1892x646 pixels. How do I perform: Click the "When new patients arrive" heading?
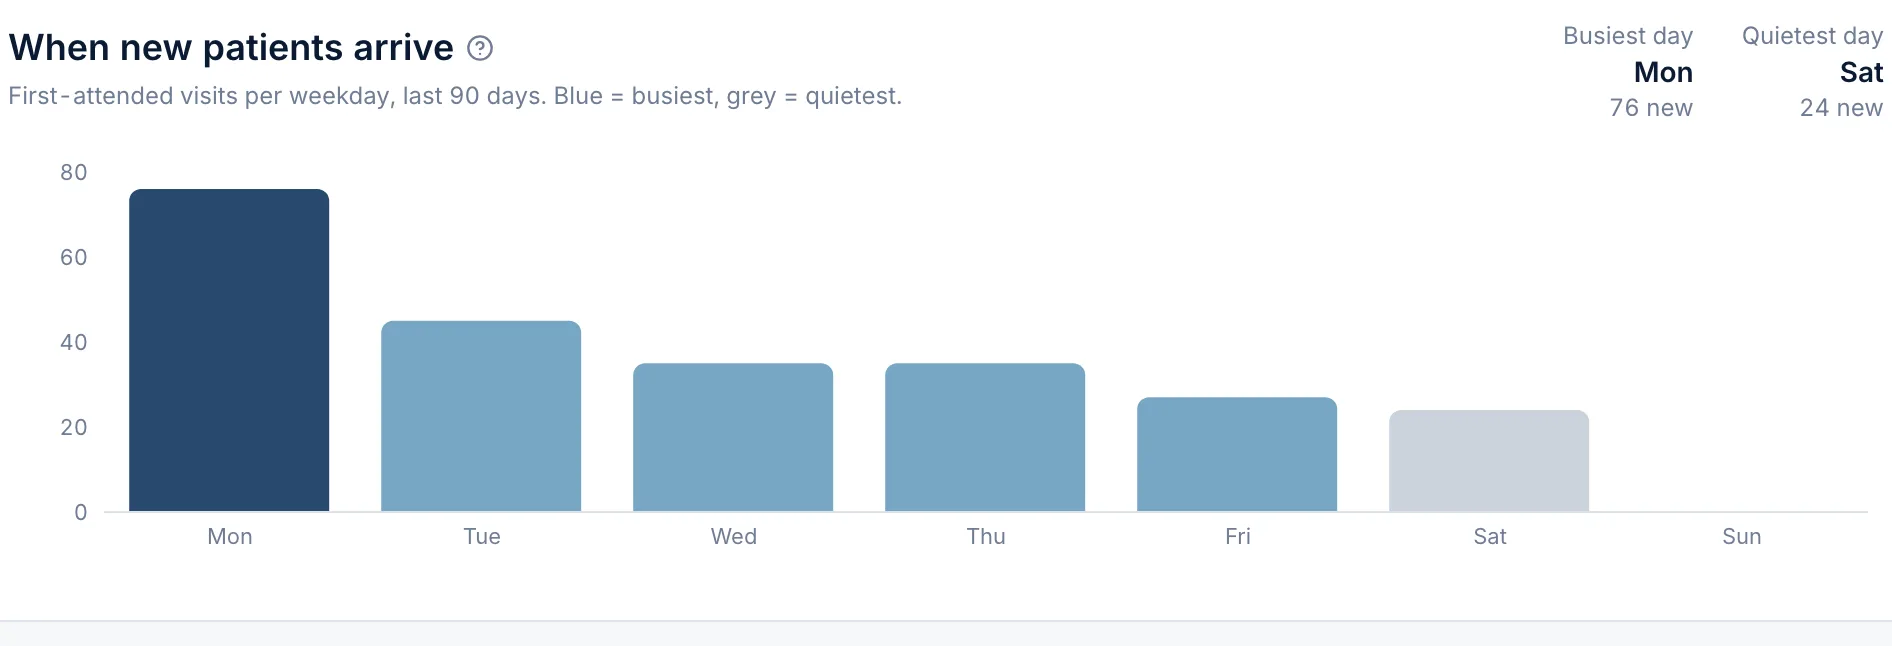coord(231,48)
